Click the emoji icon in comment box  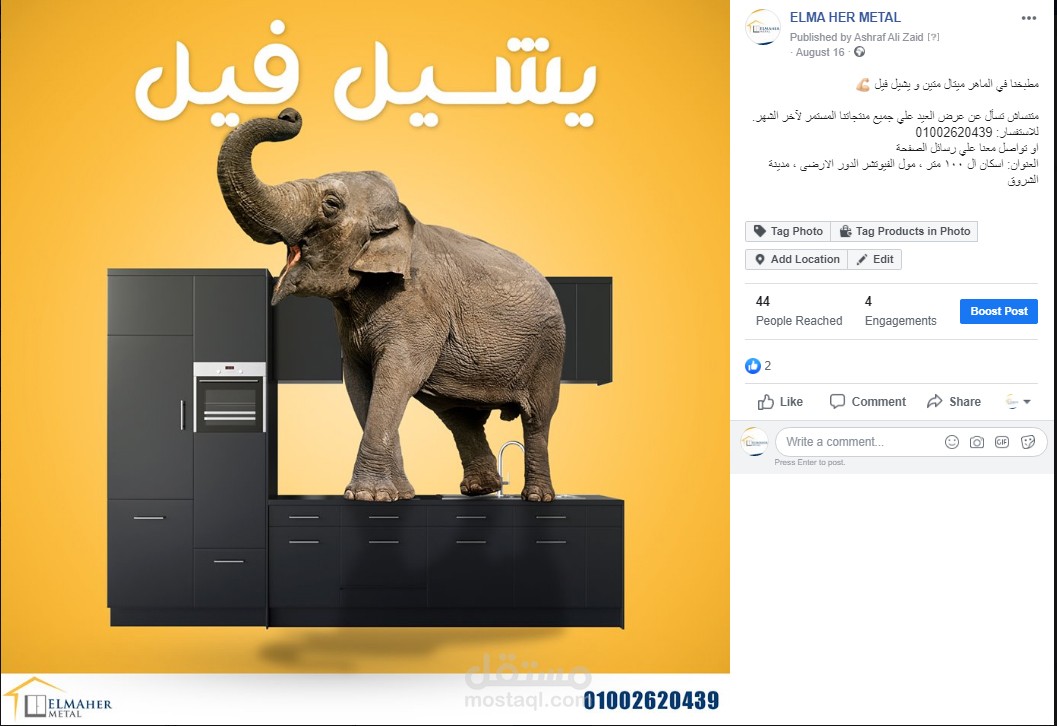[x=952, y=442]
